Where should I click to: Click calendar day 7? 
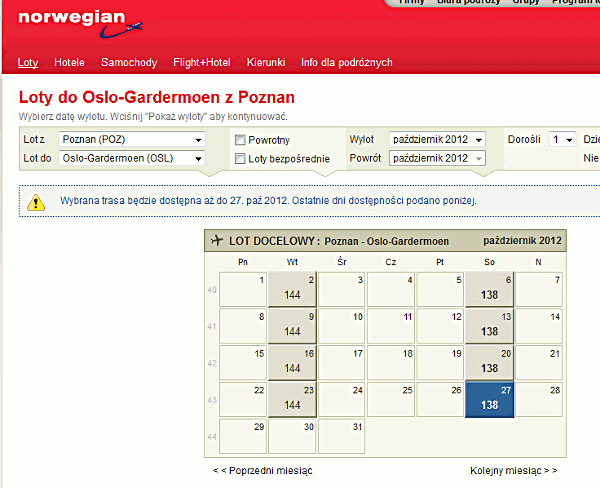(539, 289)
